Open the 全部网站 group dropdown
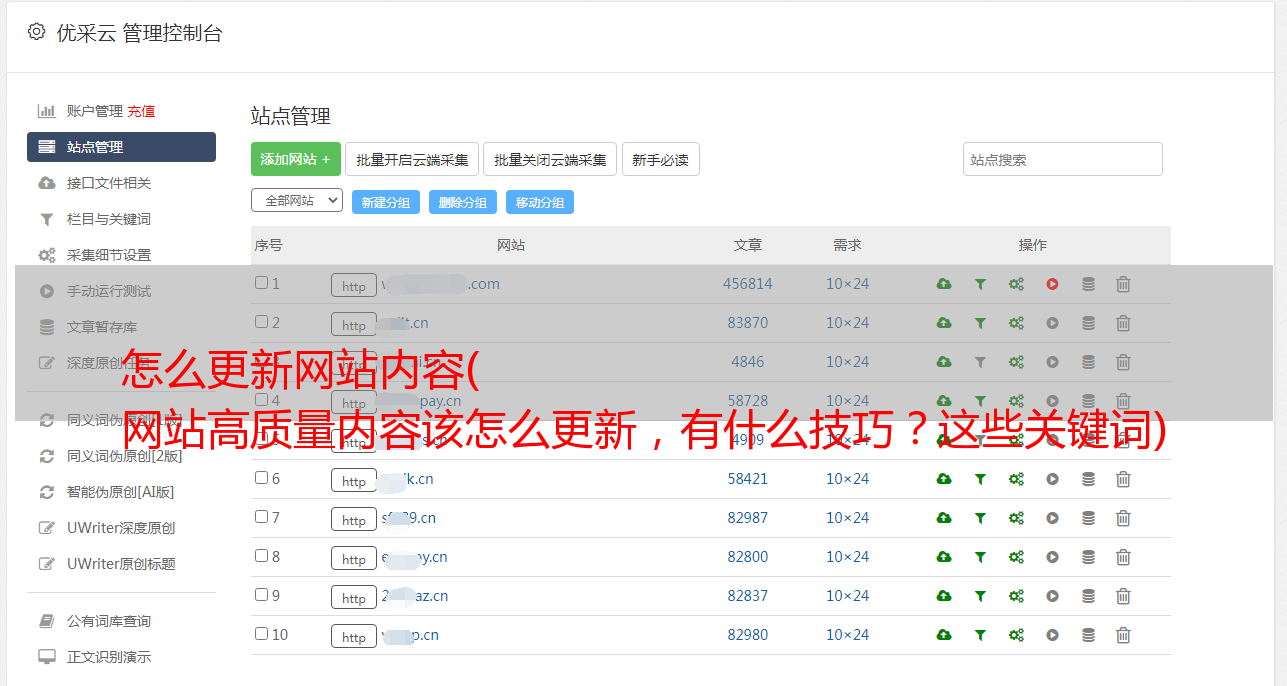This screenshot has height=686, width=1287. point(297,201)
